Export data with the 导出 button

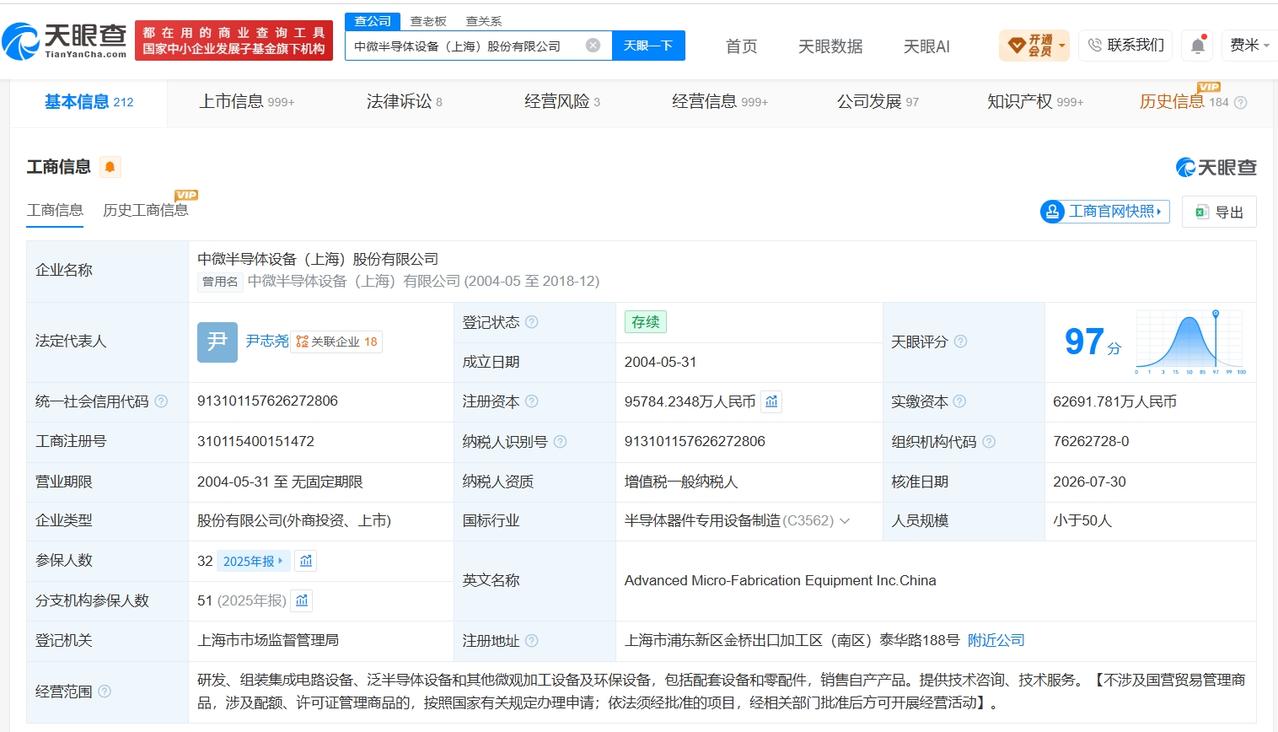[1219, 212]
